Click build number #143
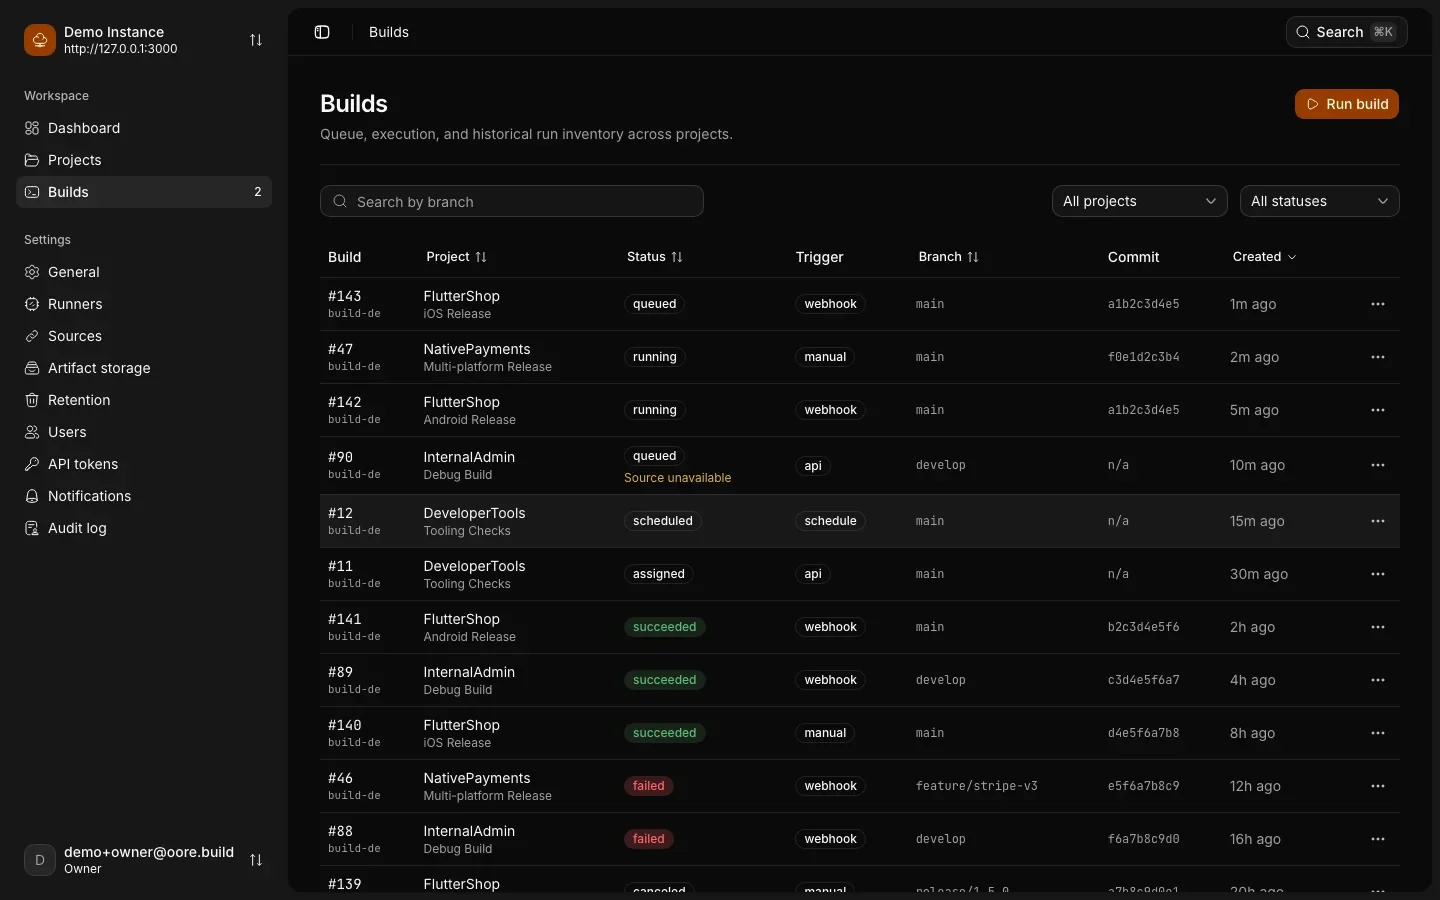 [x=344, y=296]
